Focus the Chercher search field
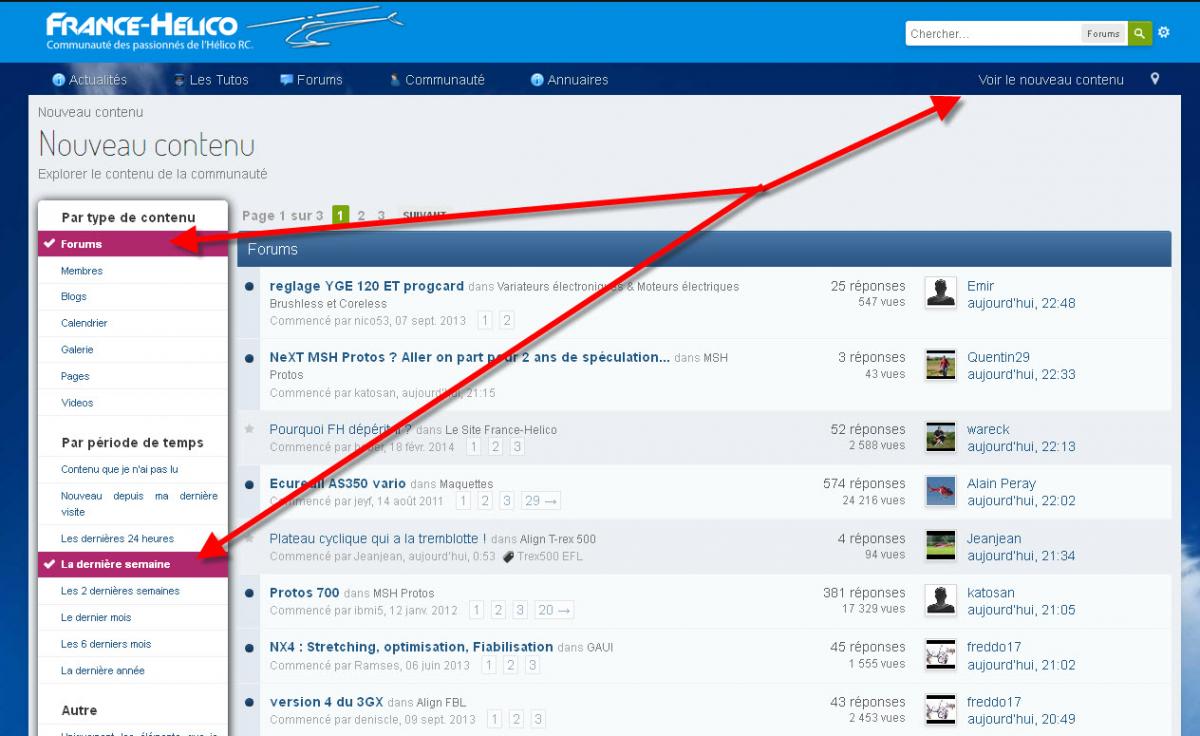This screenshot has height=736, width=1200. [x=993, y=33]
